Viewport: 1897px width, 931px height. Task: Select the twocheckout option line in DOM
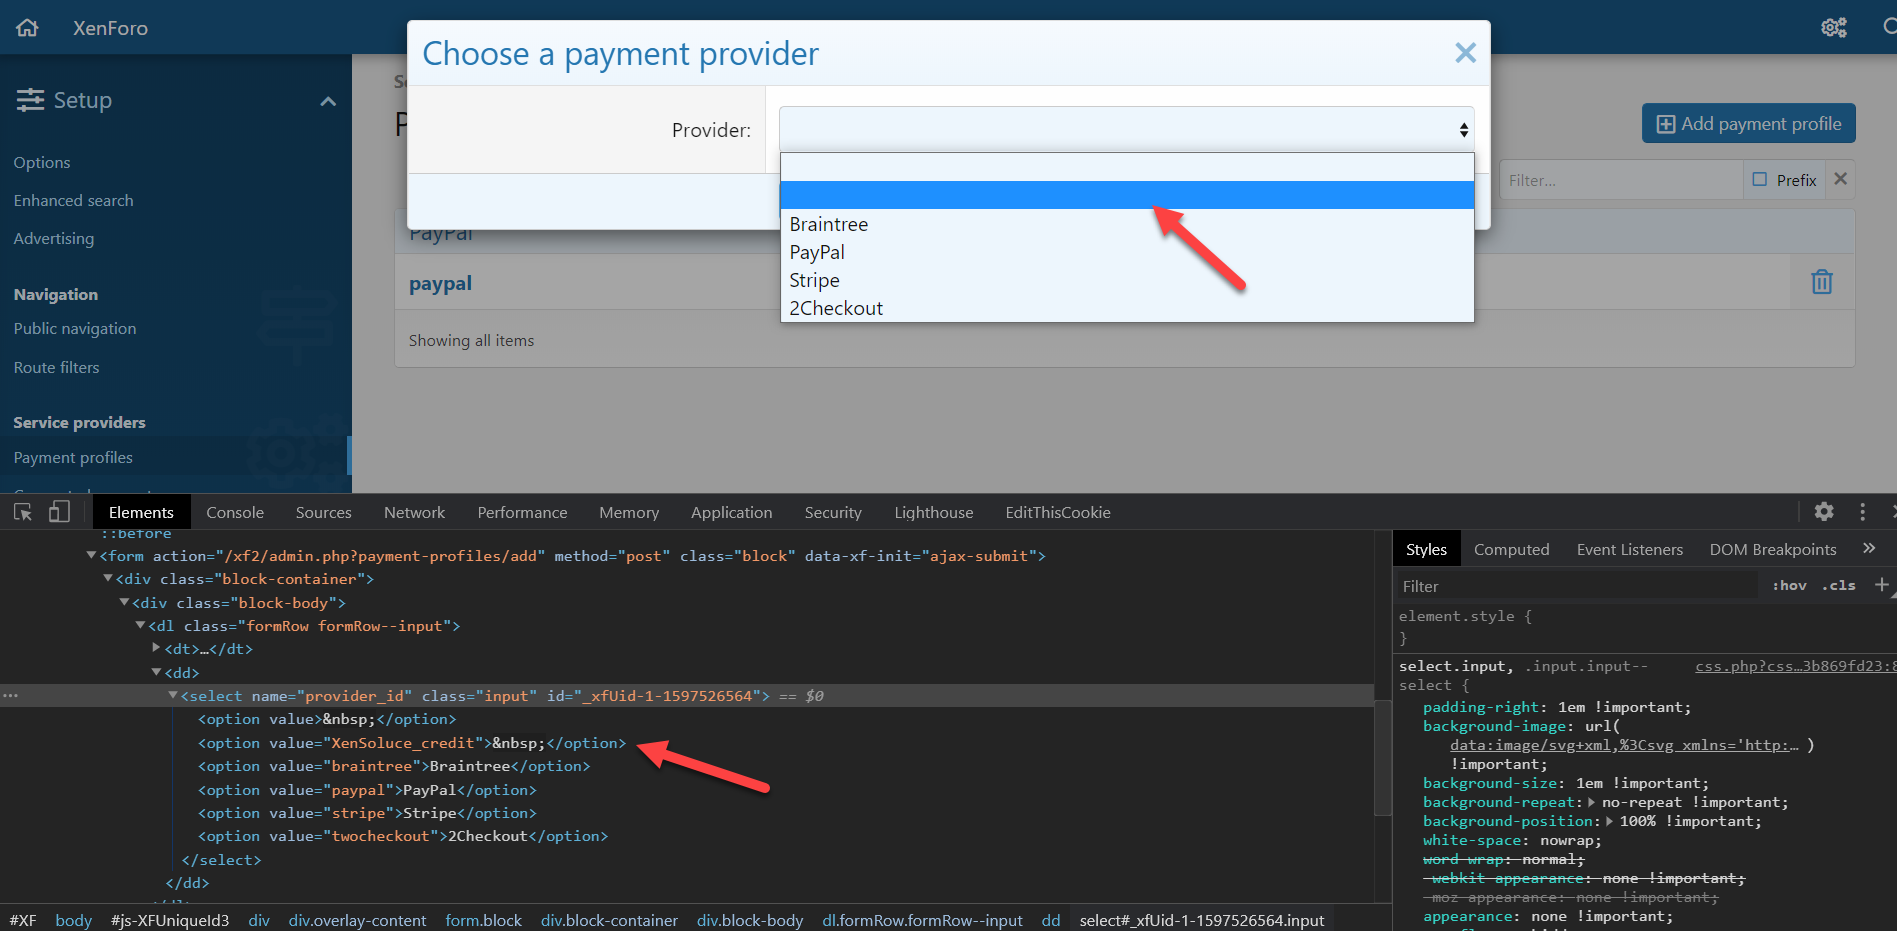click(x=403, y=836)
